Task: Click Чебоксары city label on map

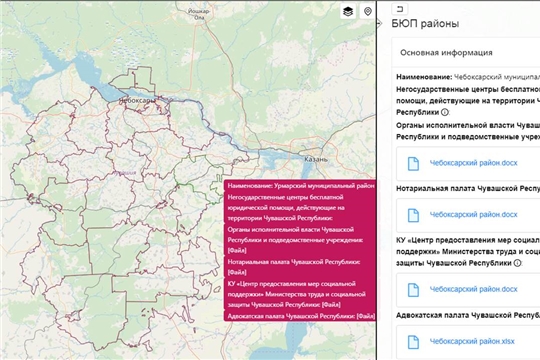Action: pyautogui.click(x=137, y=101)
